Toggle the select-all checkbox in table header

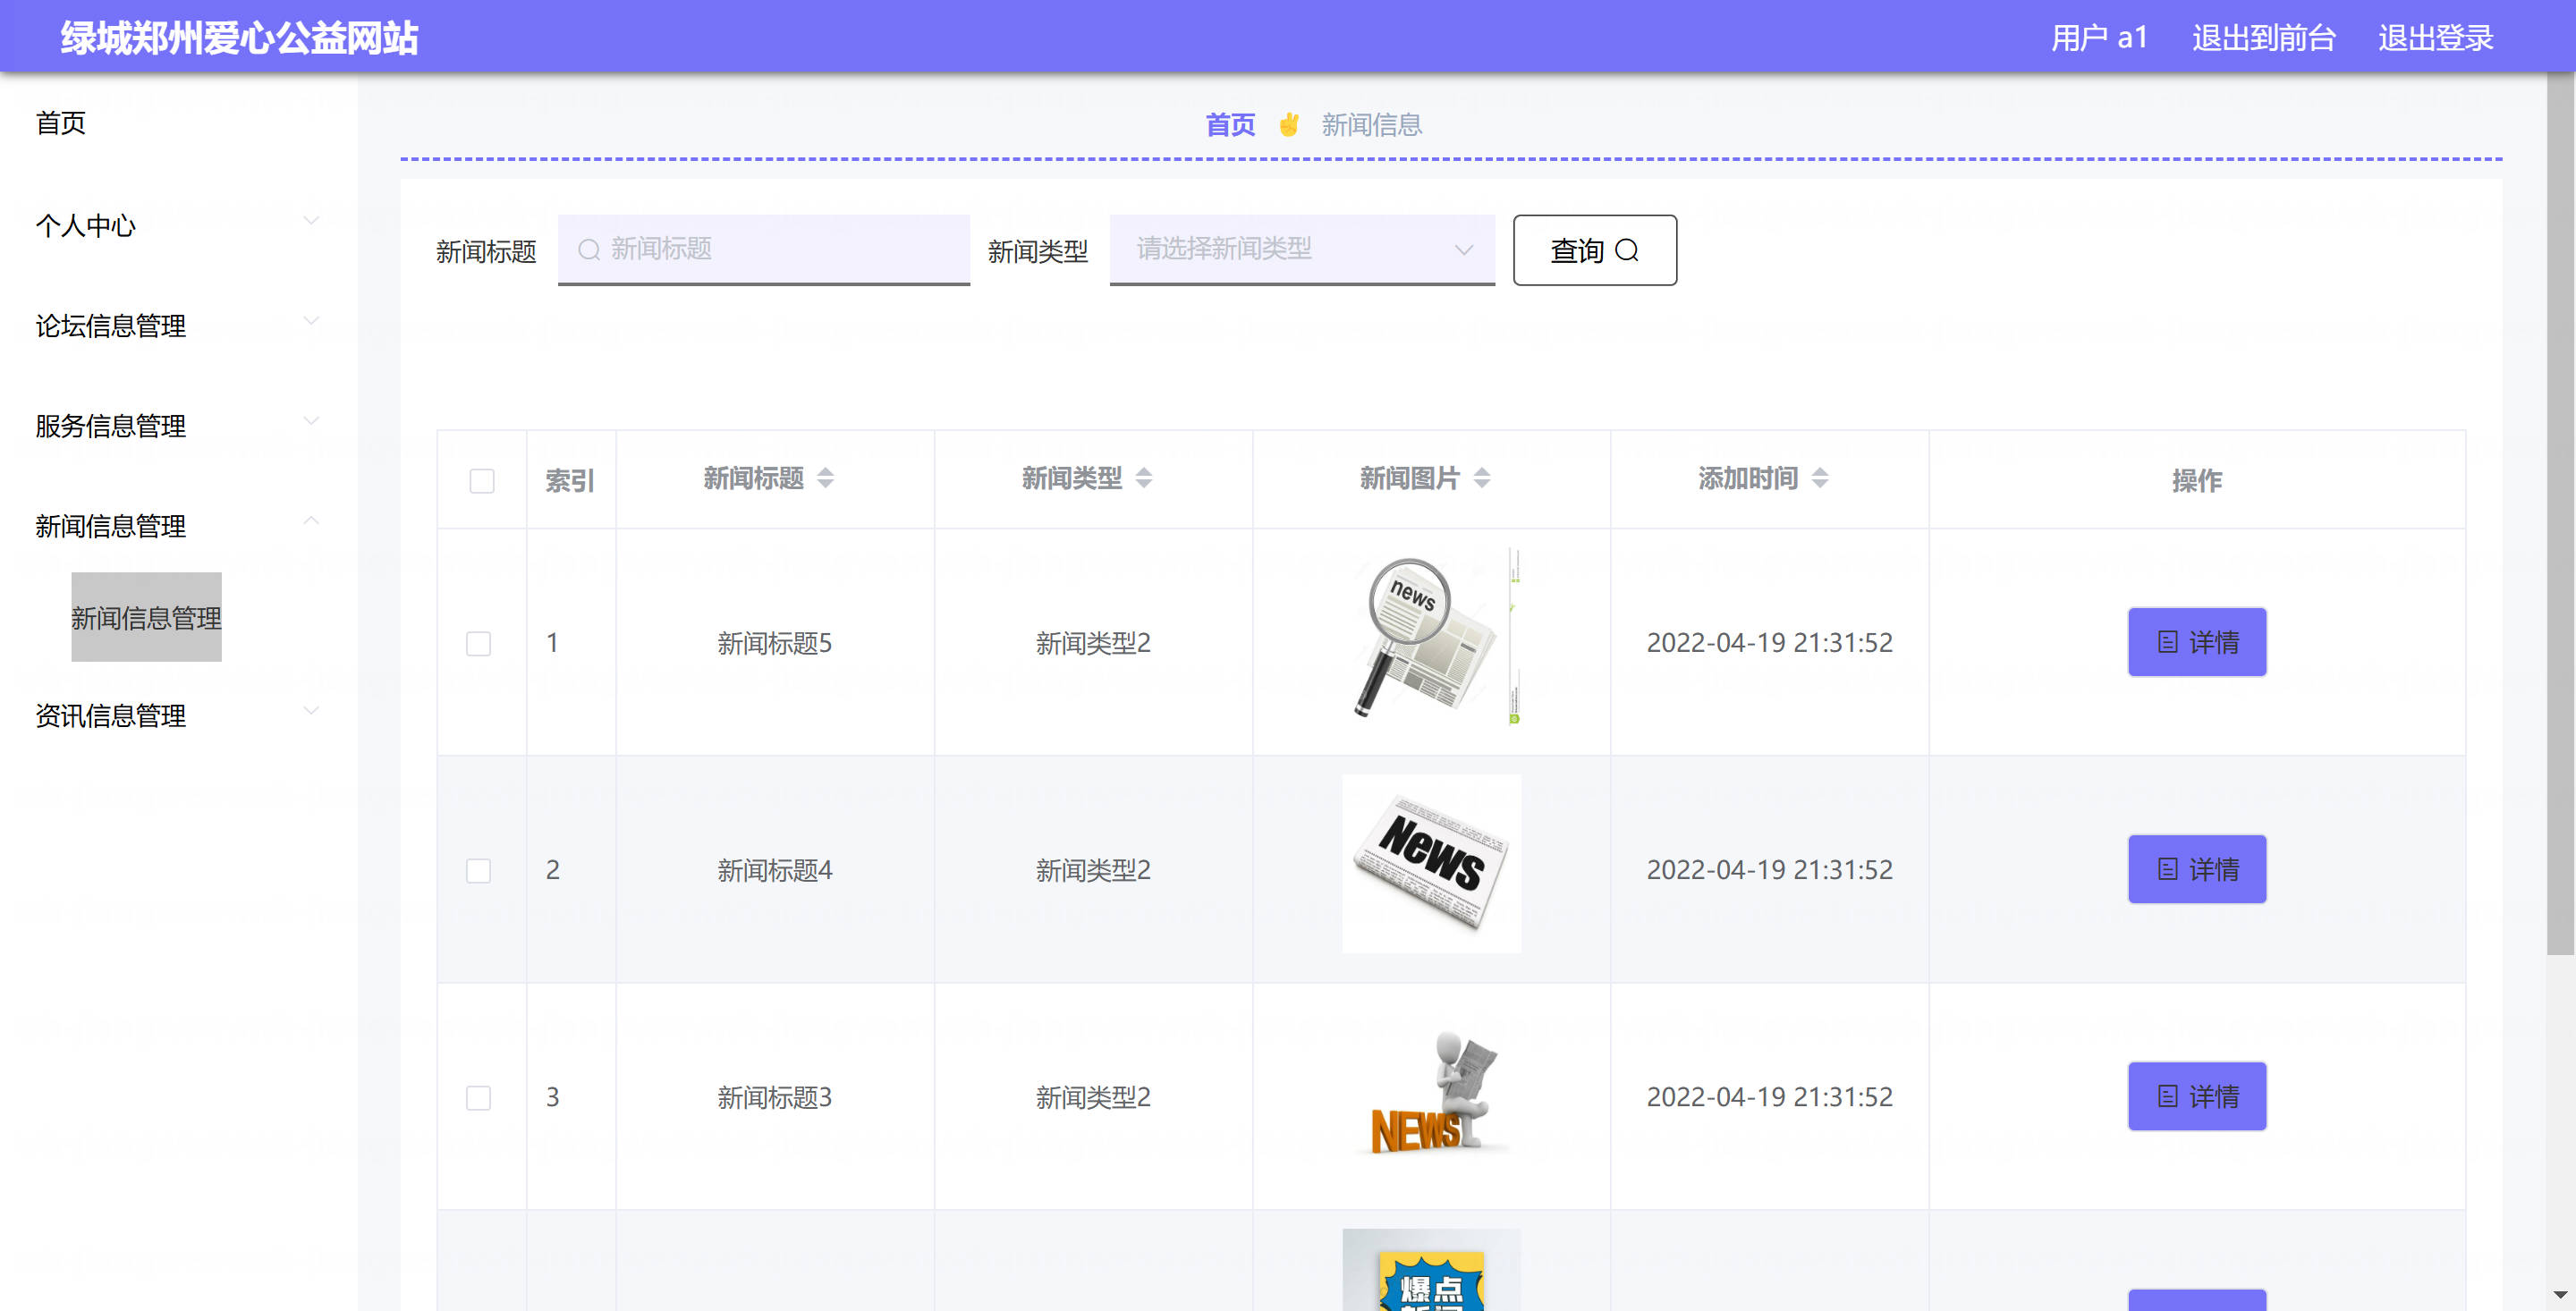pos(482,481)
